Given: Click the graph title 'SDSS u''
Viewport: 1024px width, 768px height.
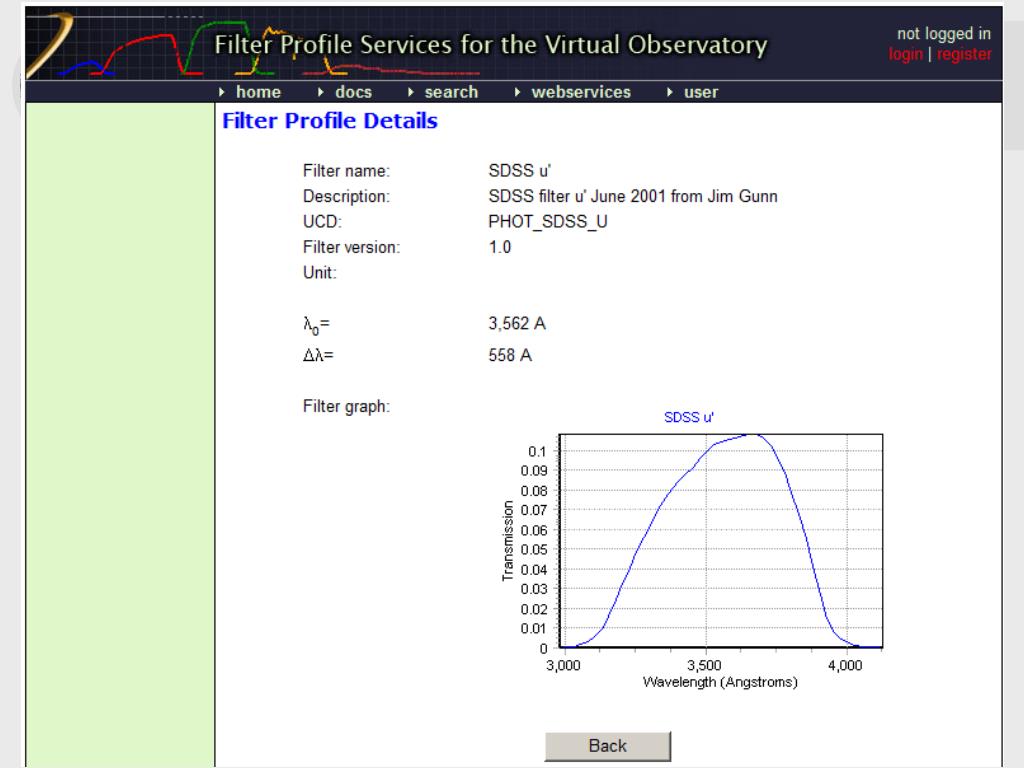Looking at the screenshot, I should pyautogui.click(x=688, y=417).
